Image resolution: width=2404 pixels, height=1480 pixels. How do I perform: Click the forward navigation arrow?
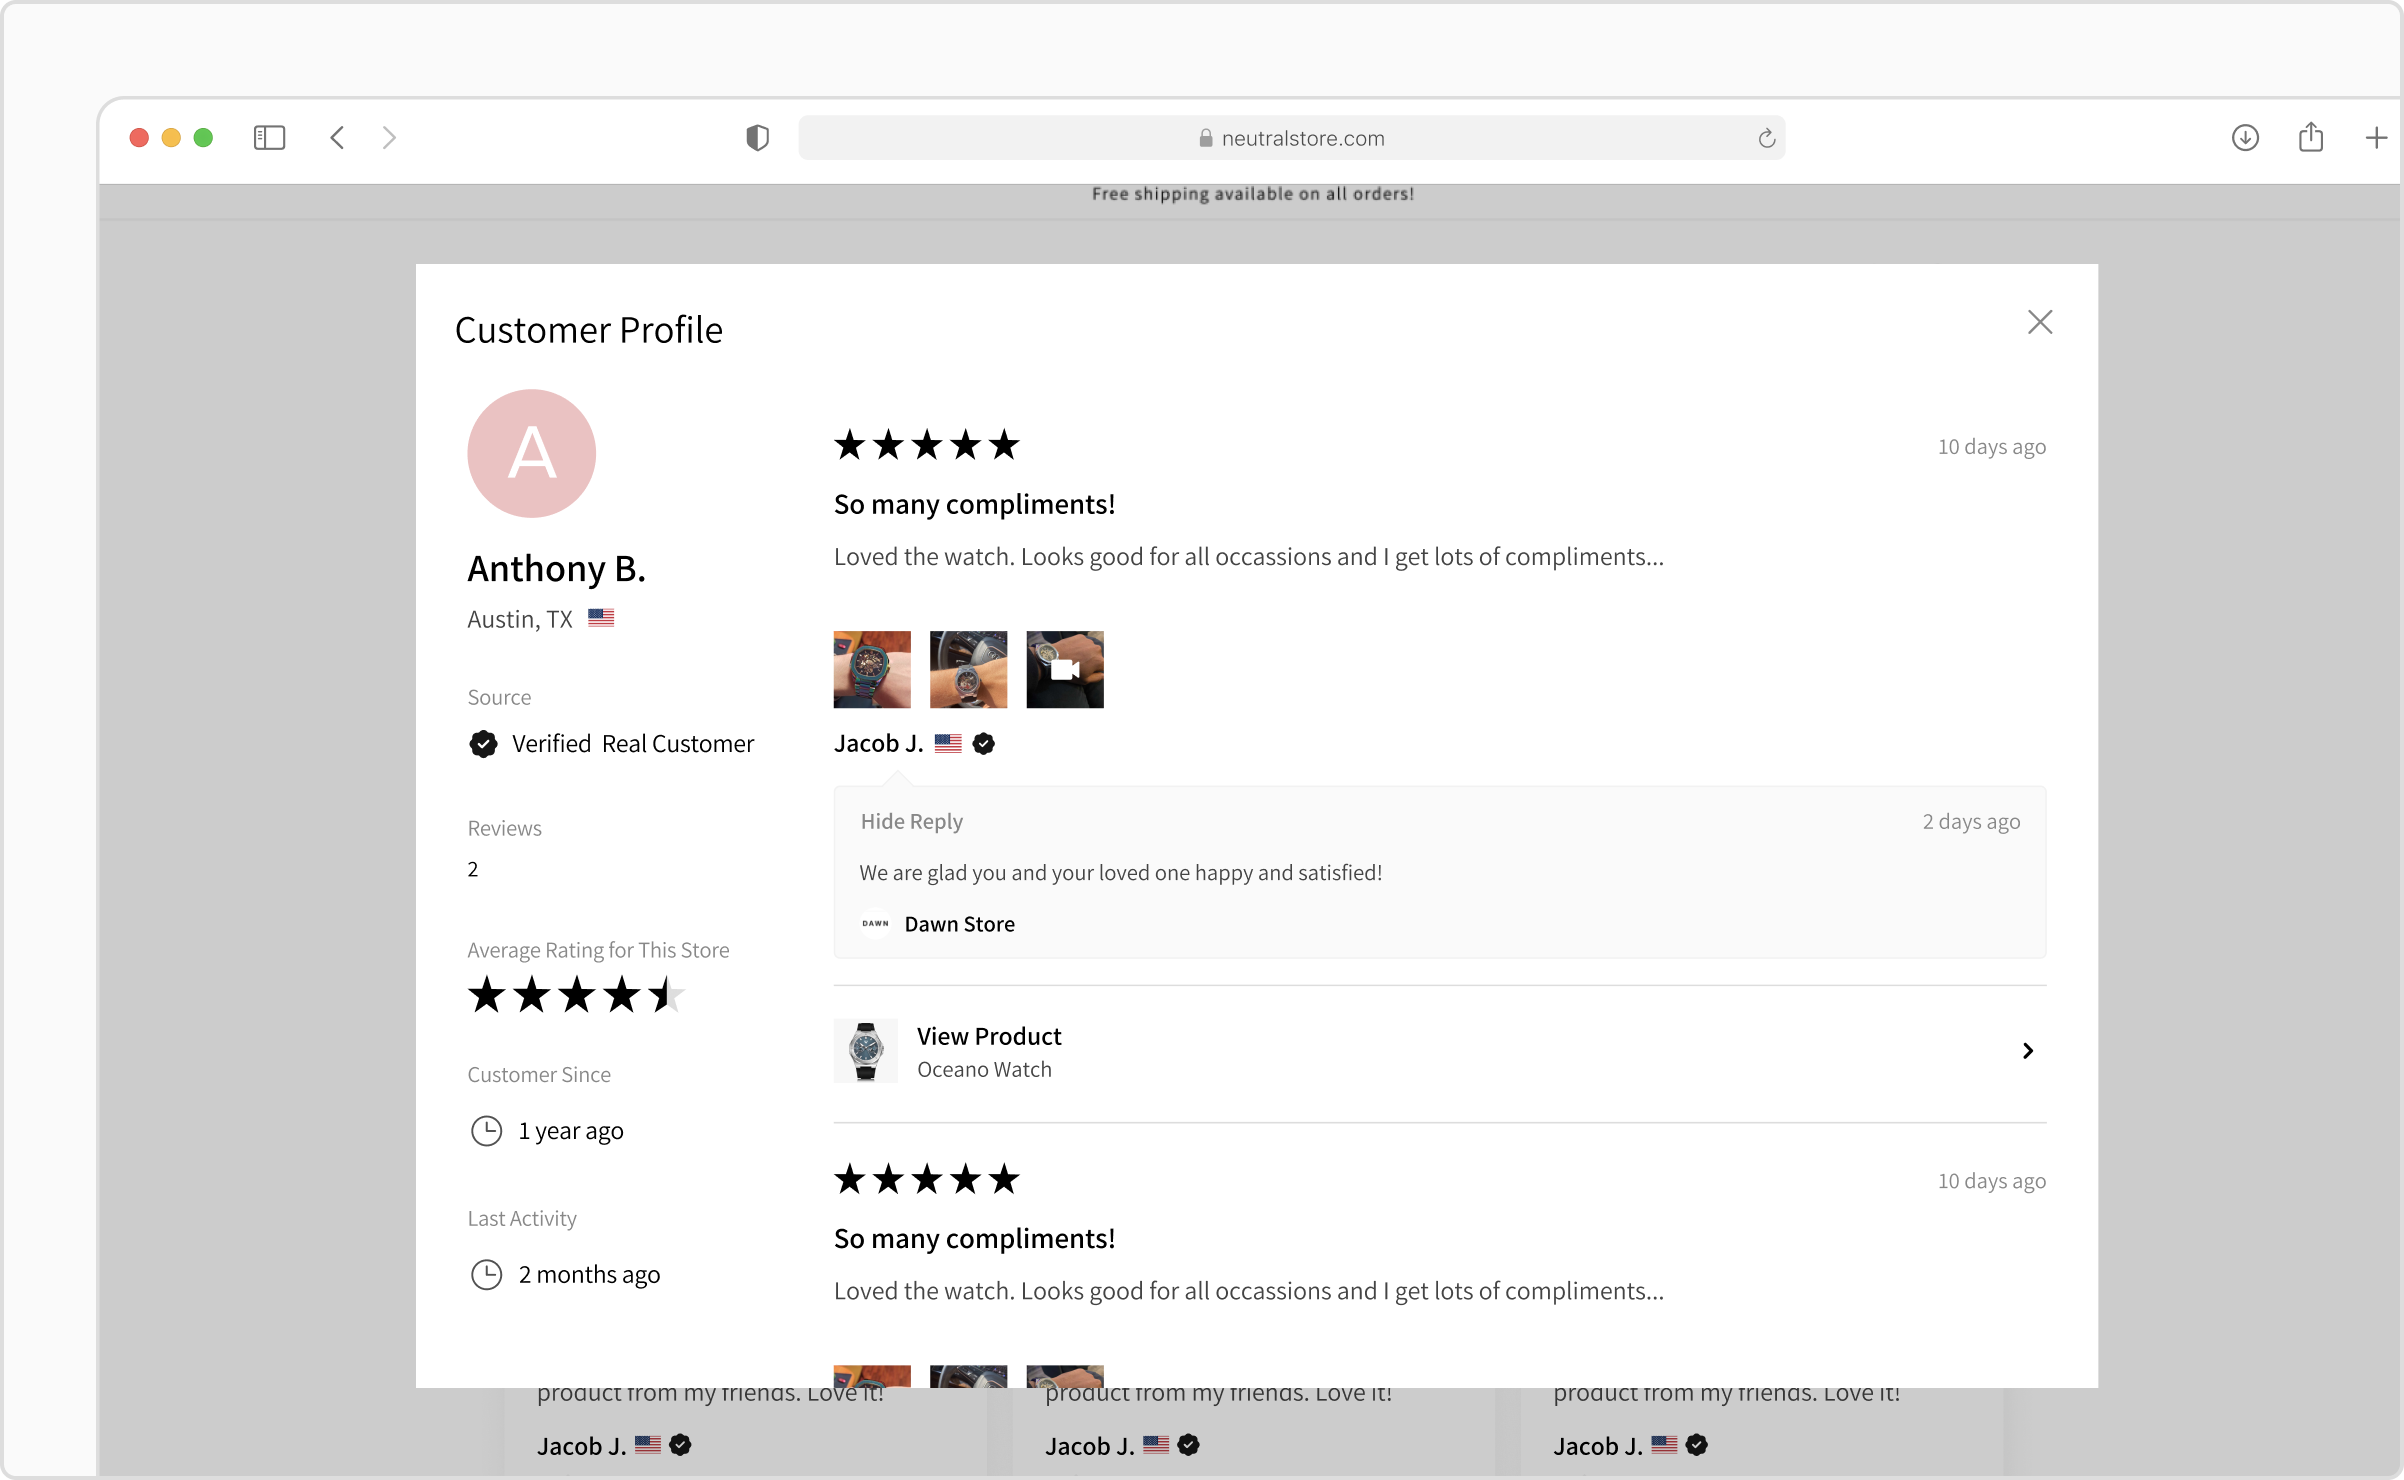(390, 138)
